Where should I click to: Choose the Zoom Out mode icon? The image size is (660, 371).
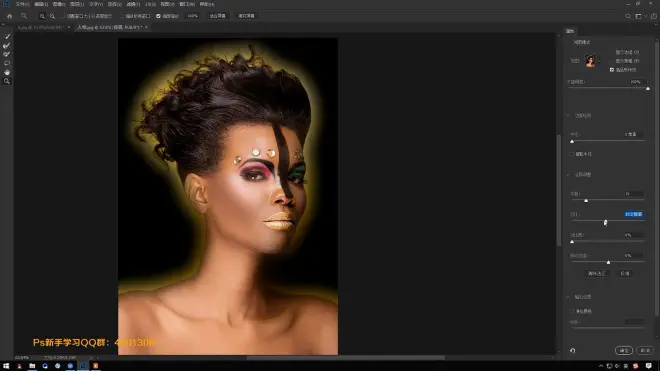tap(52, 16)
